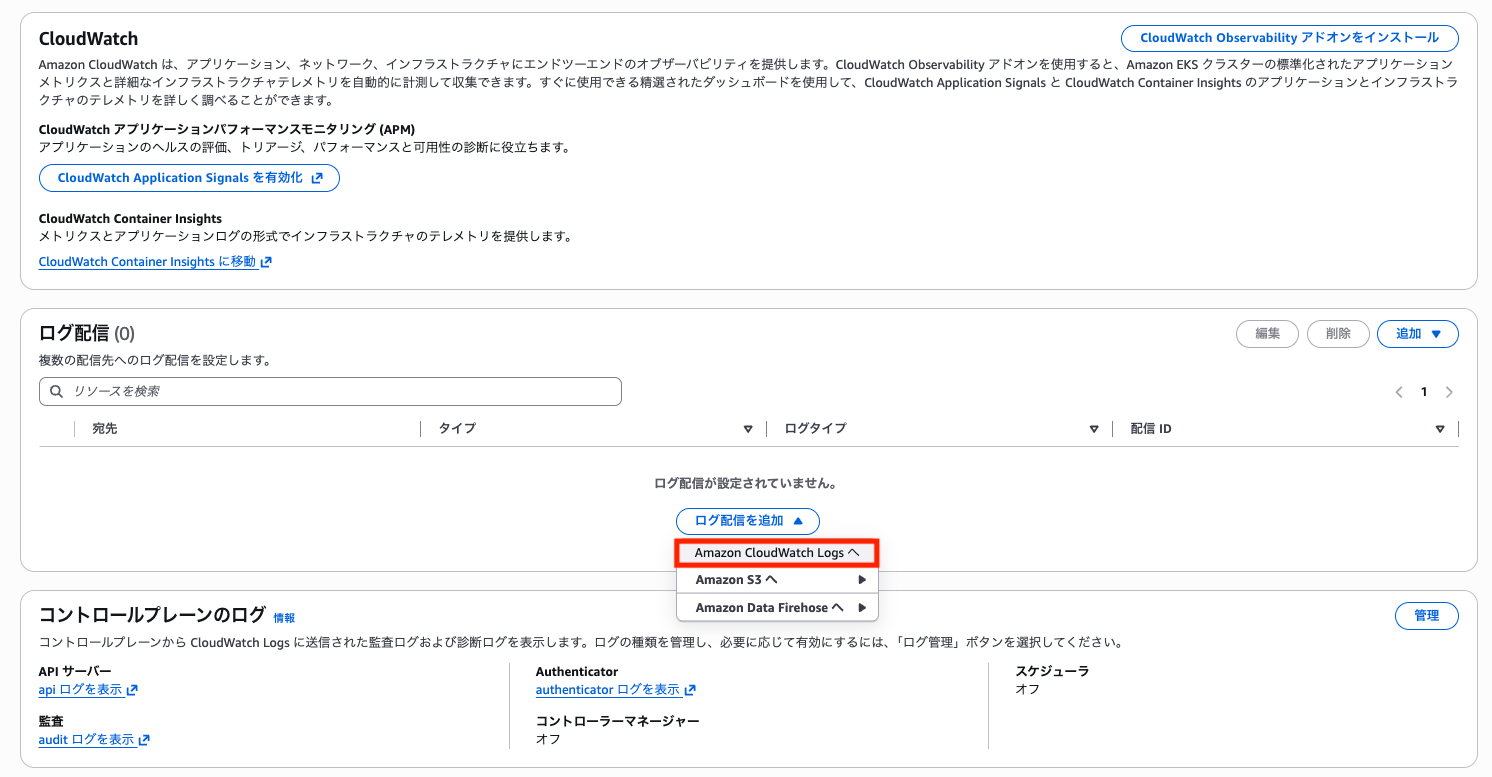Expand the Amazon Data Firehose submenu arrow
Image resolution: width=1492 pixels, height=777 pixels.
[x=862, y=608]
